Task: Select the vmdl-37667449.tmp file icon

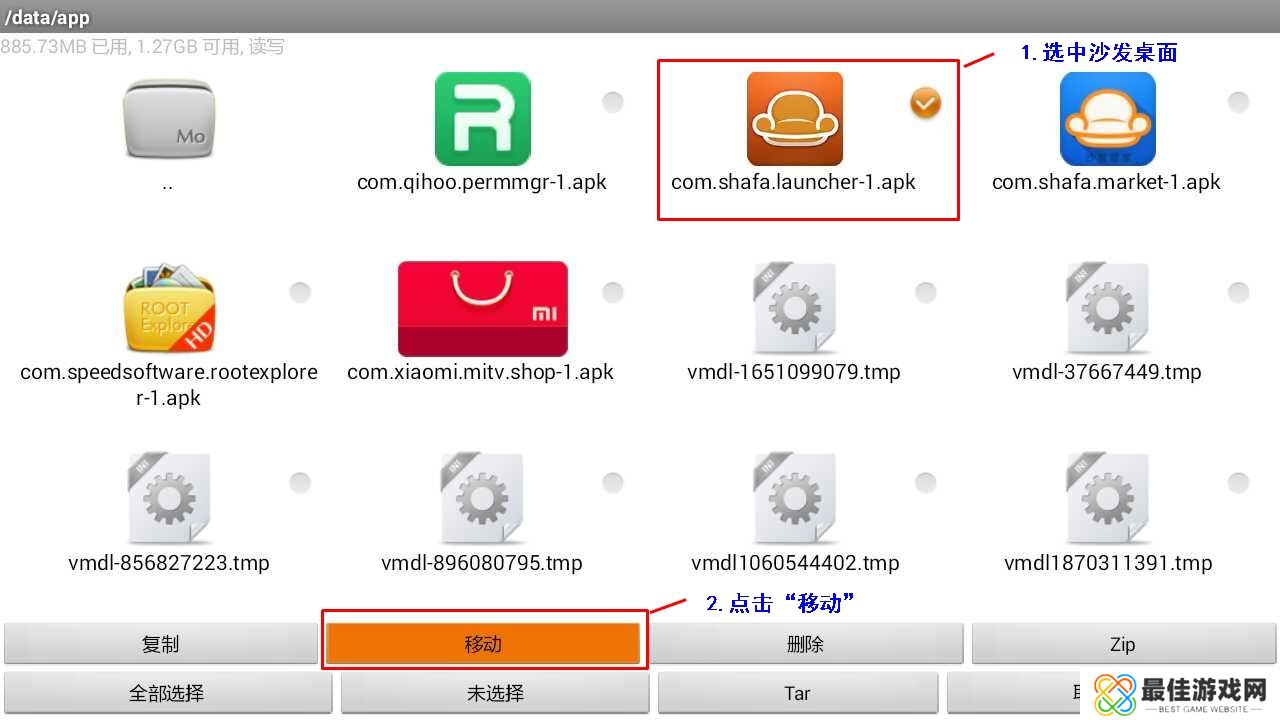Action: (1107, 309)
